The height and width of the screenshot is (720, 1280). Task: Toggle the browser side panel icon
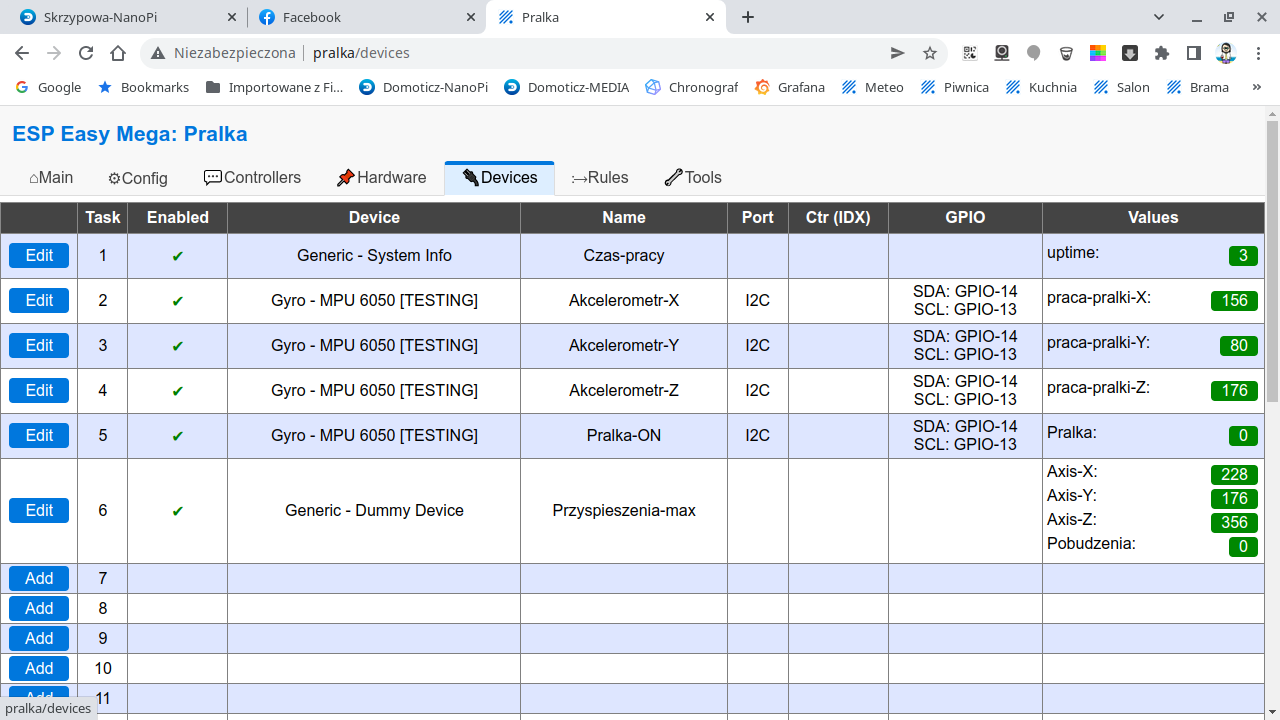point(1193,53)
